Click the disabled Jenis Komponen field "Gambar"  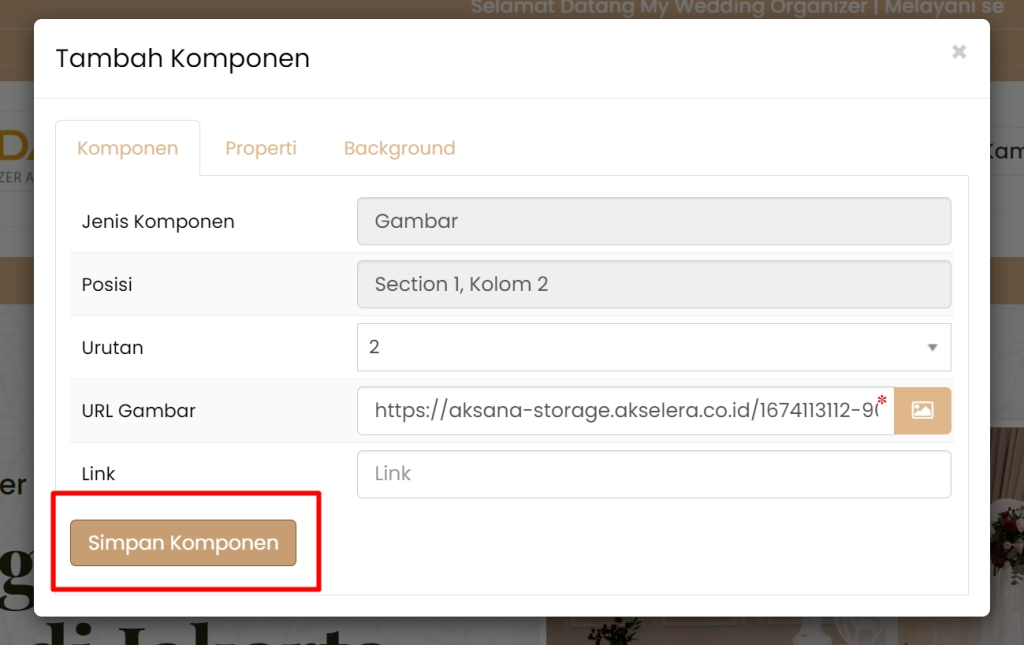(x=653, y=221)
